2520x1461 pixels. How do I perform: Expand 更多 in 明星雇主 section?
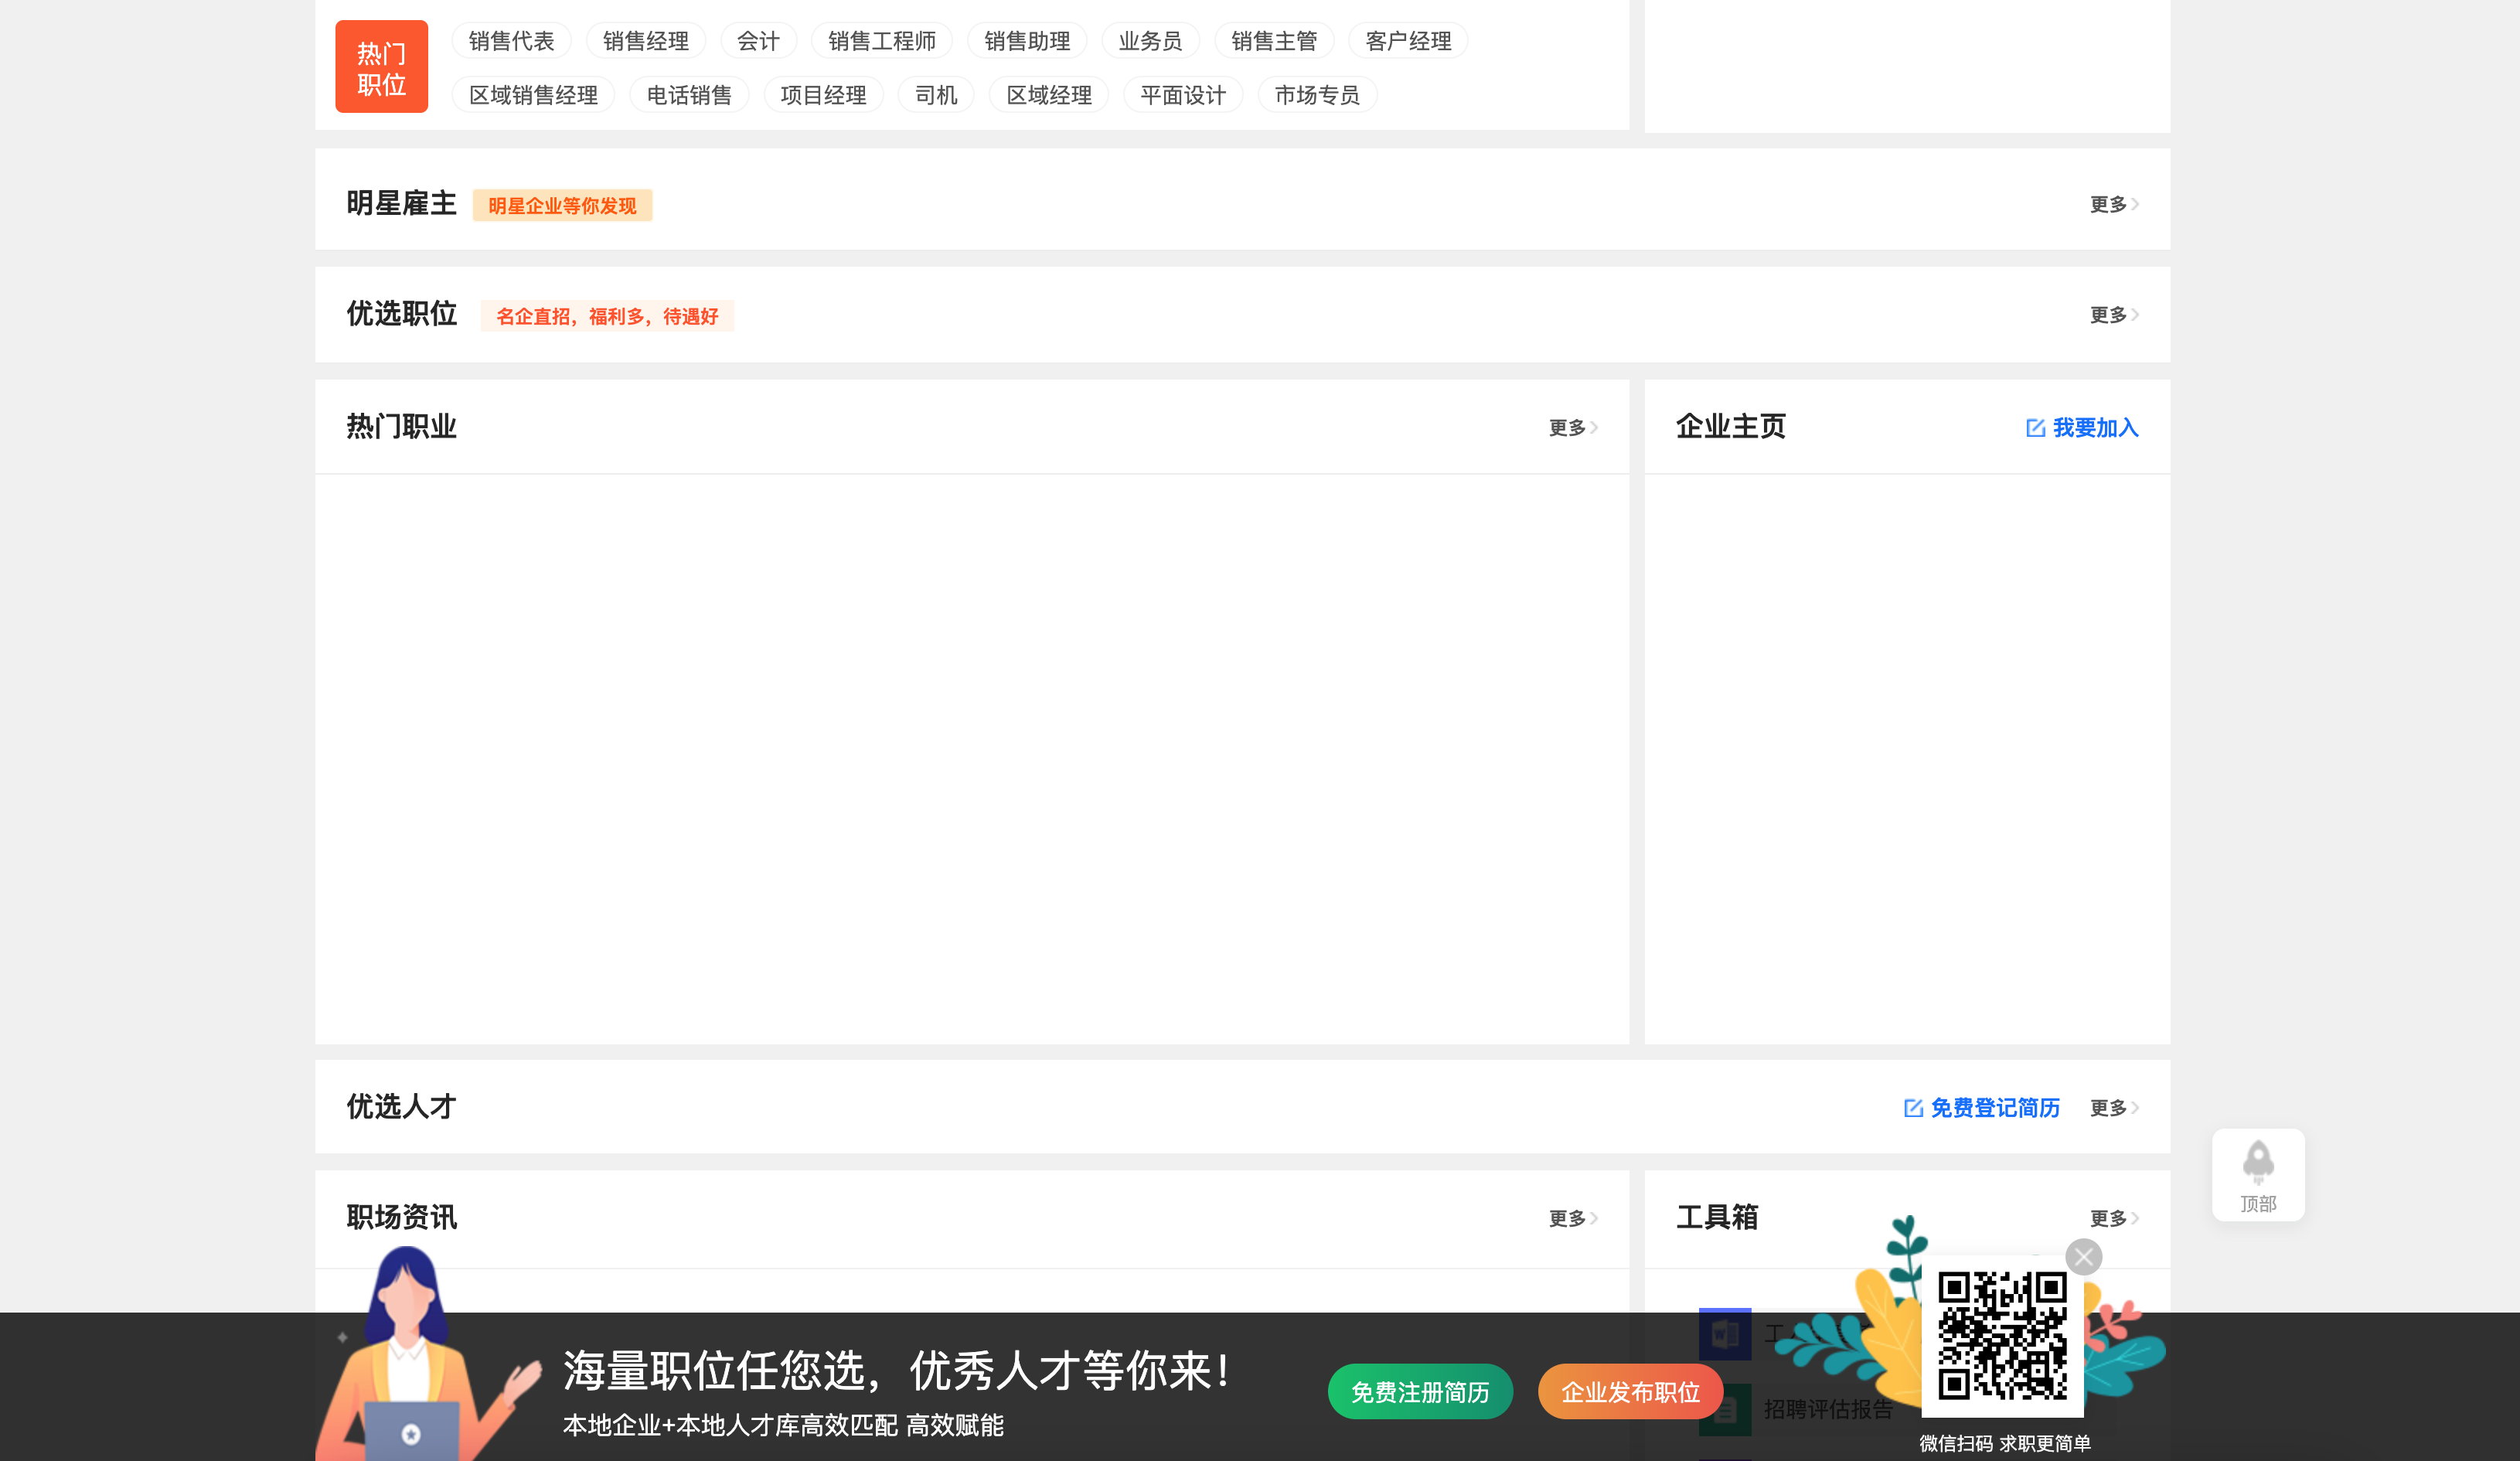tap(2114, 204)
